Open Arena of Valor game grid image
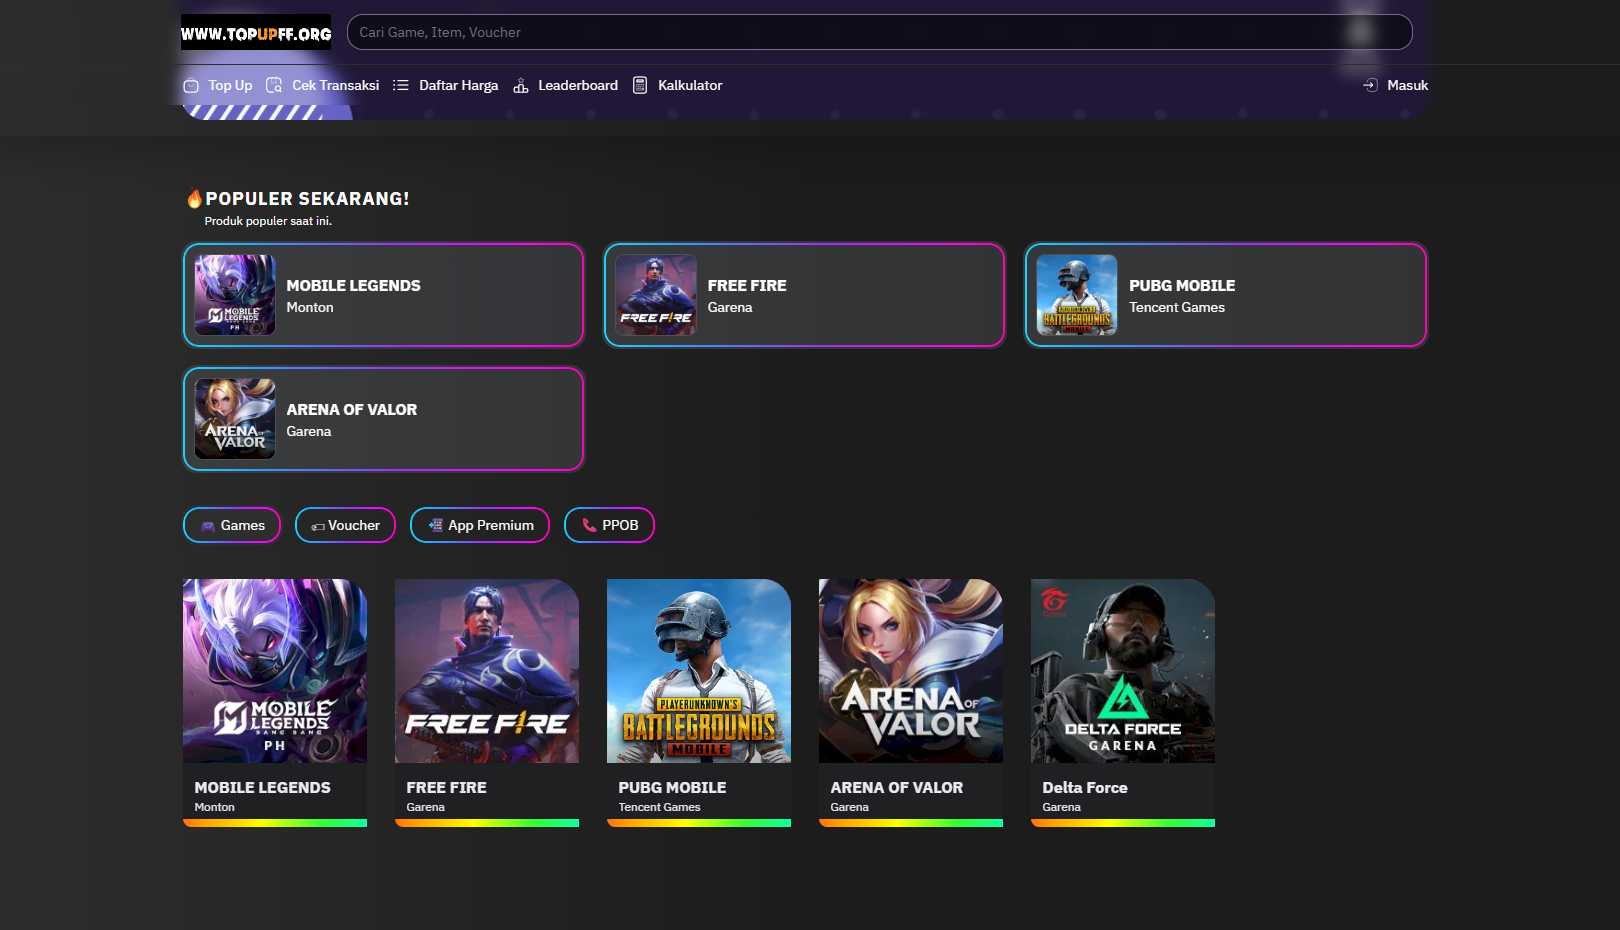Screen dimensions: 1620x930 coord(911,671)
